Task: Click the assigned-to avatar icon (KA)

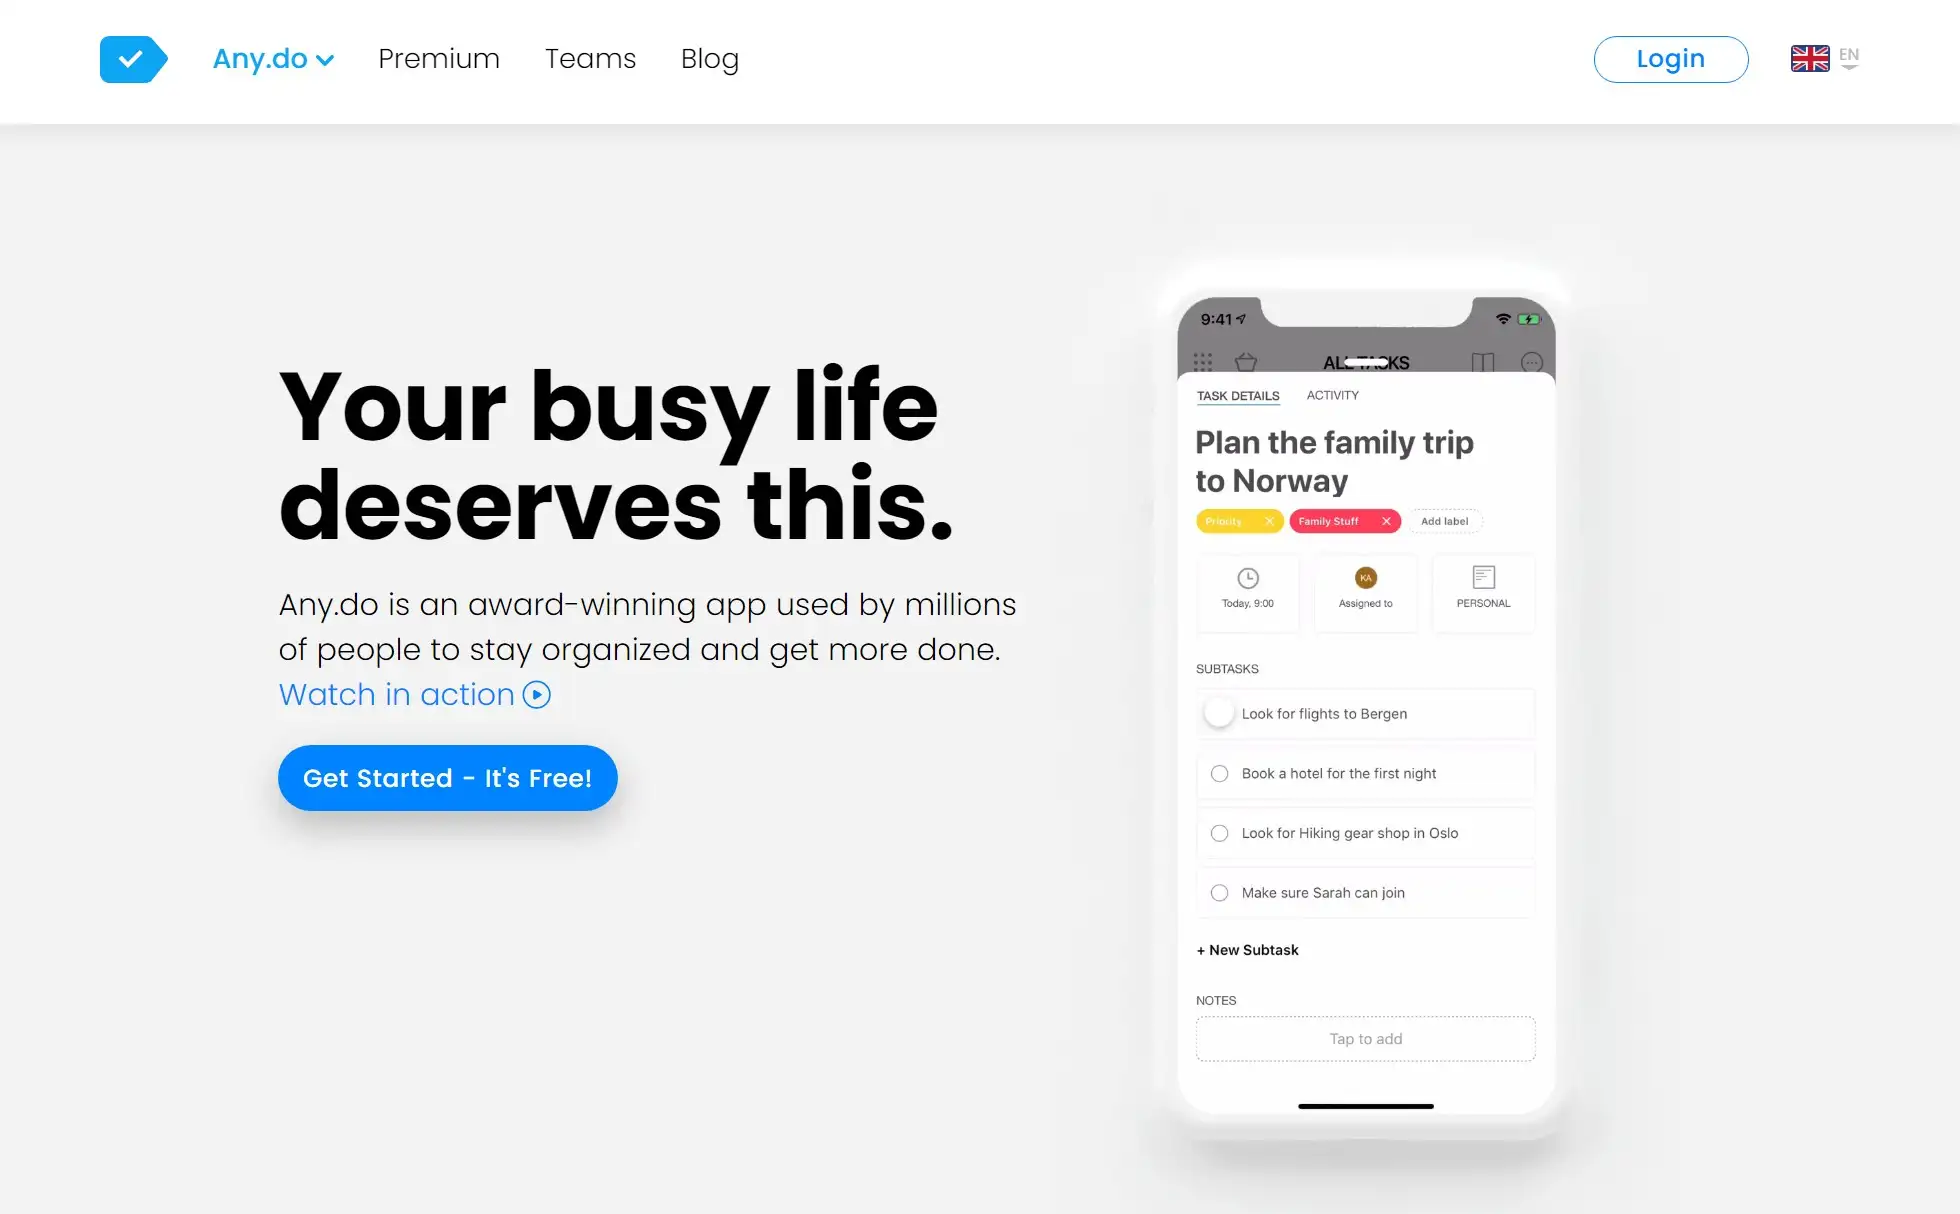Action: click(1365, 577)
